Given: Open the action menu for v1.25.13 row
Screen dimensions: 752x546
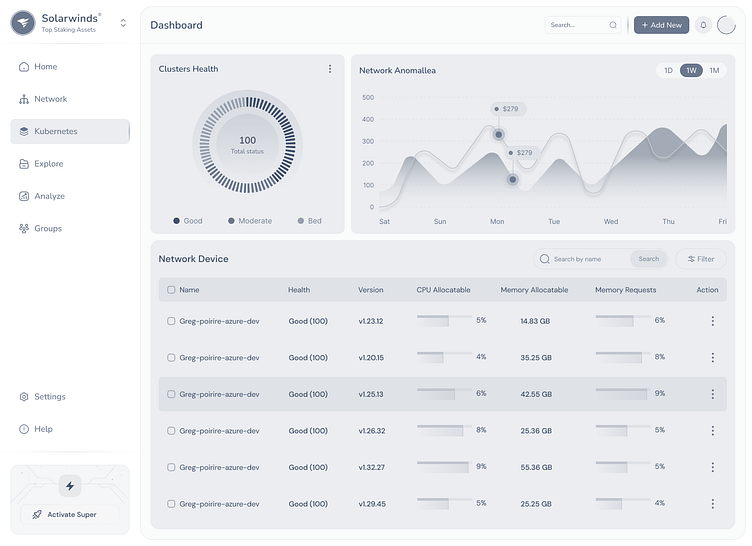Looking at the screenshot, I should click(x=712, y=394).
